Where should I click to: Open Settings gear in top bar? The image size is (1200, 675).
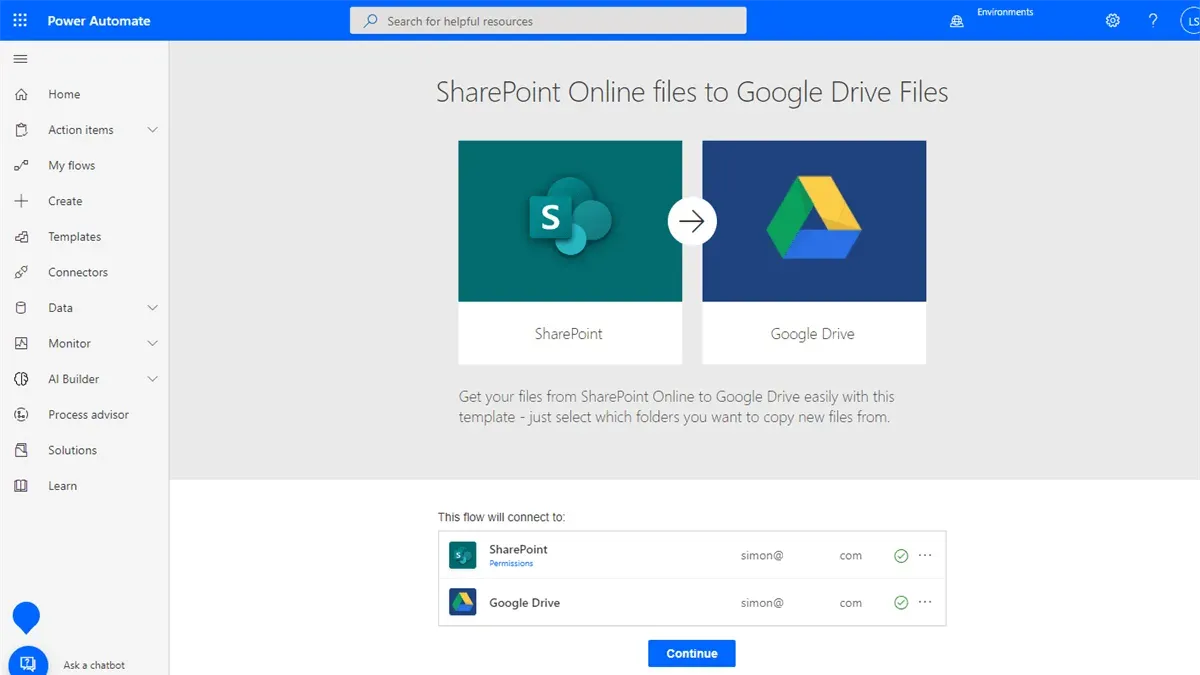pos(1113,20)
